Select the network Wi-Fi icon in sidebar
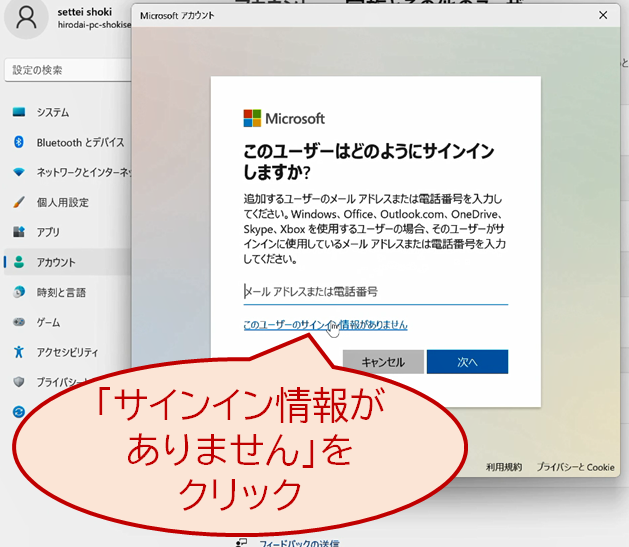The height and width of the screenshot is (547, 629). pyautogui.click(x=19, y=172)
